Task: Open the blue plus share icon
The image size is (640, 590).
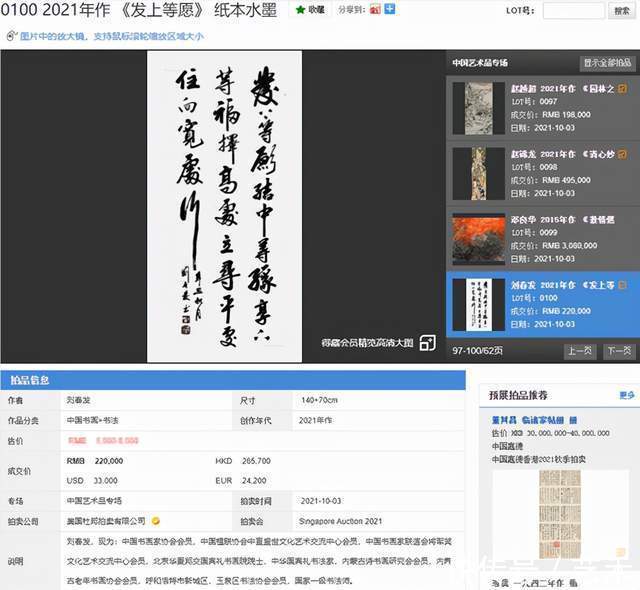Action: (x=389, y=9)
